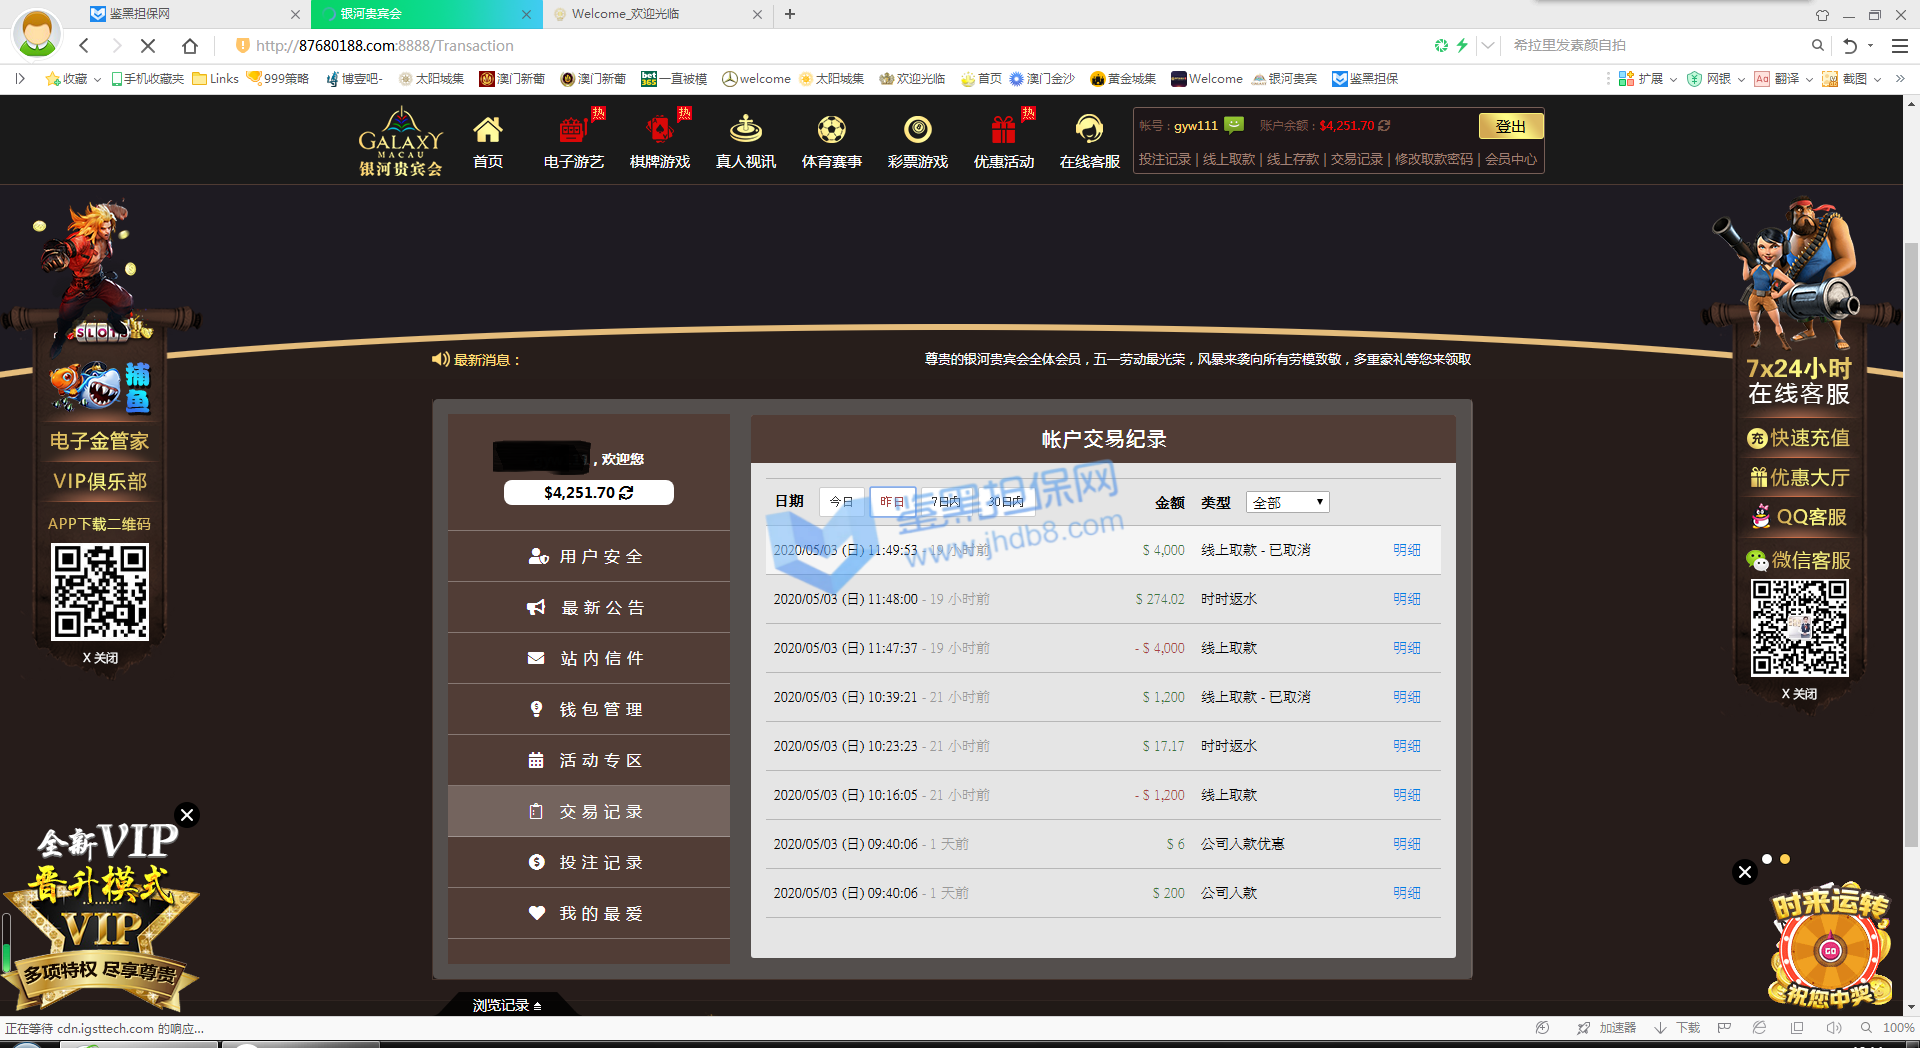
Task: Click the browser home button
Action: pos(190,46)
